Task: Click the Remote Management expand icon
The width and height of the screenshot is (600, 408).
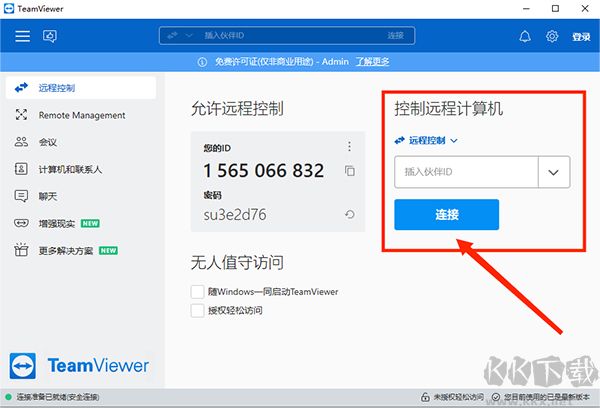Action: [x=21, y=114]
